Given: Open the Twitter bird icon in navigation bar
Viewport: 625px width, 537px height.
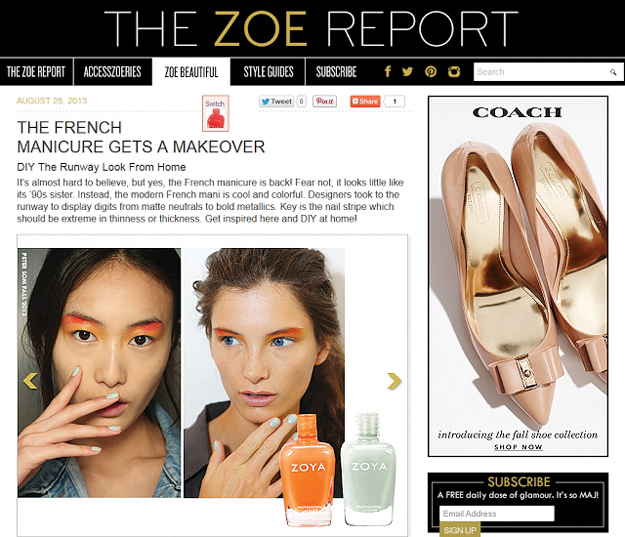Looking at the screenshot, I should (x=407, y=72).
